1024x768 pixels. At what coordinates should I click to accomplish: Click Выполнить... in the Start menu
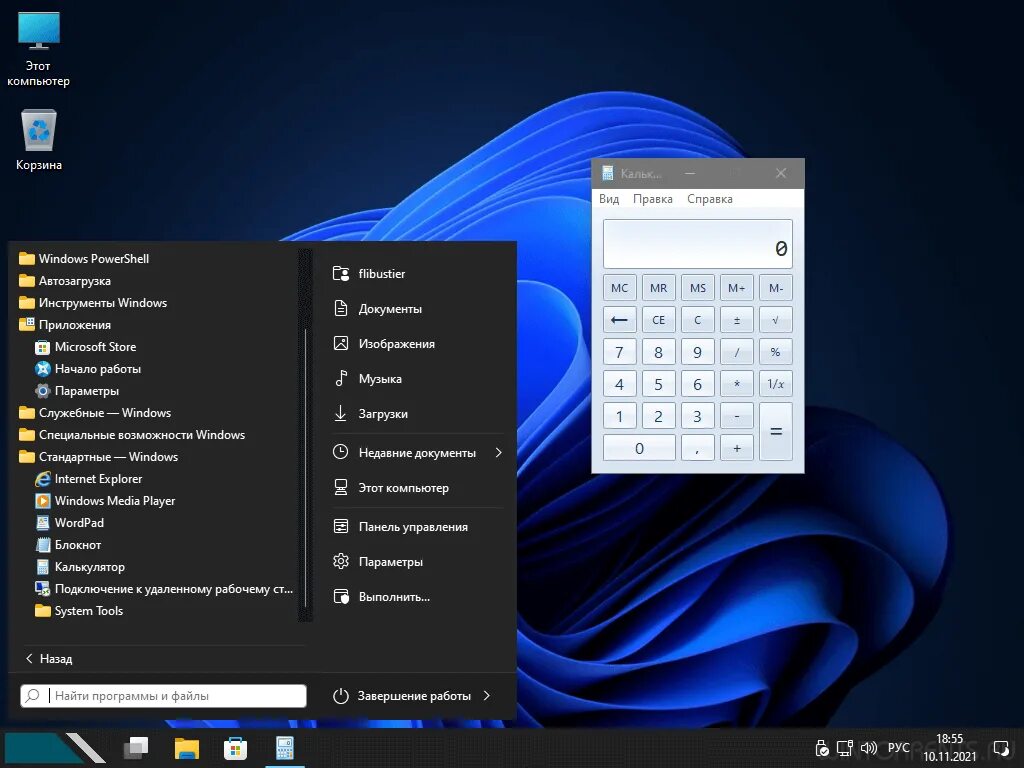click(x=393, y=596)
